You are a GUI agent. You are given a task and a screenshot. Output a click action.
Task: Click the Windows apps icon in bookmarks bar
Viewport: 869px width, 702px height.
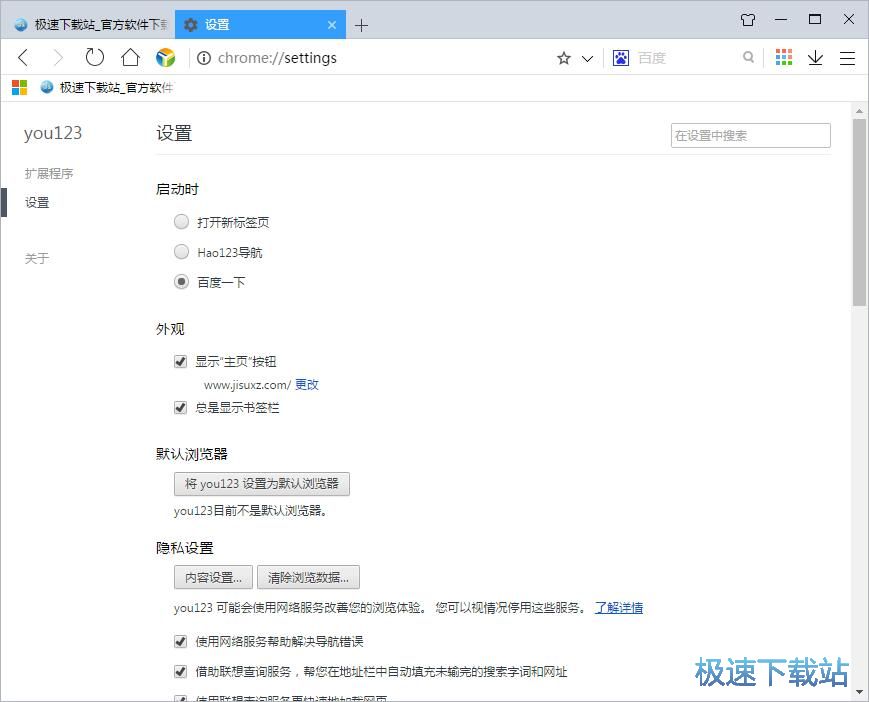pyautogui.click(x=19, y=88)
